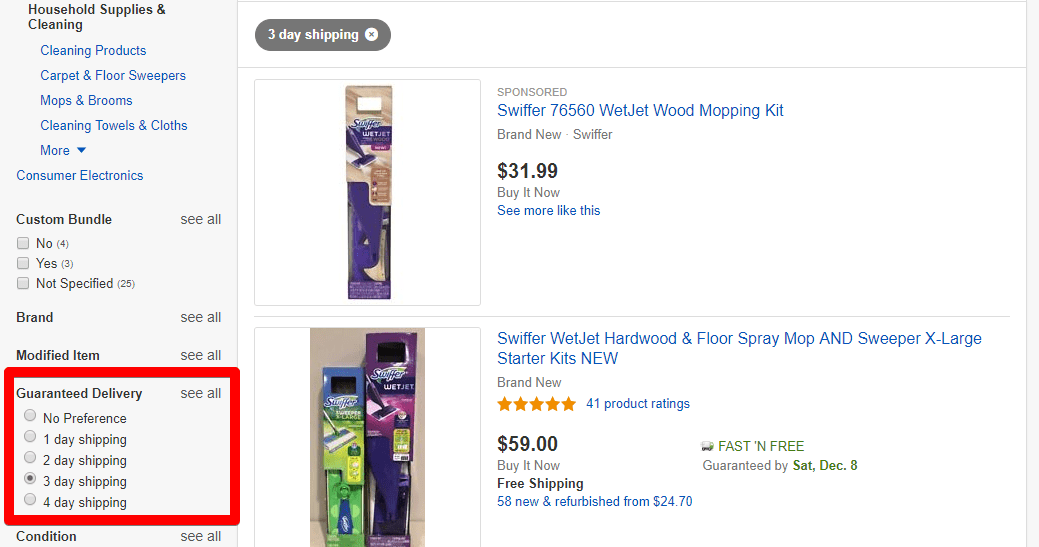Image resolution: width=1039 pixels, height=547 pixels.
Task: Tick the Not Specified checkbox
Action: [23, 283]
